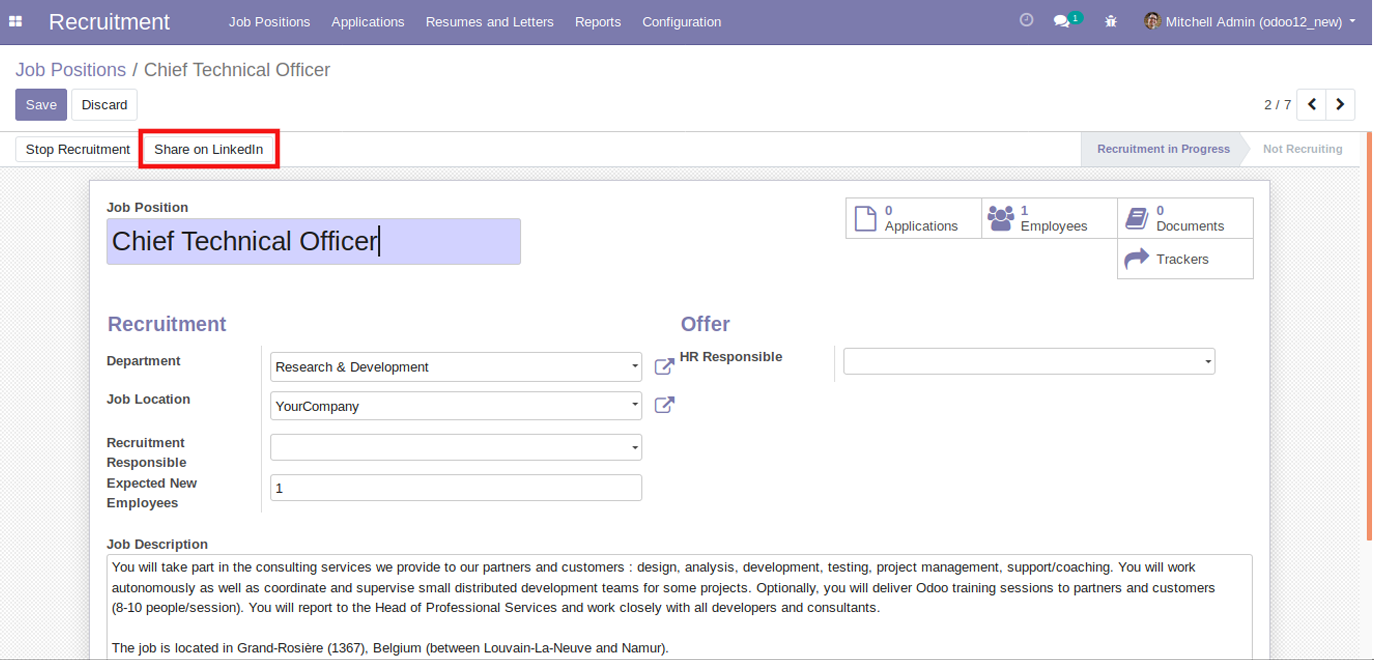The height and width of the screenshot is (660, 1374).
Task: Click the 1 Employees stat button
Action: [x=1050, y=218]
